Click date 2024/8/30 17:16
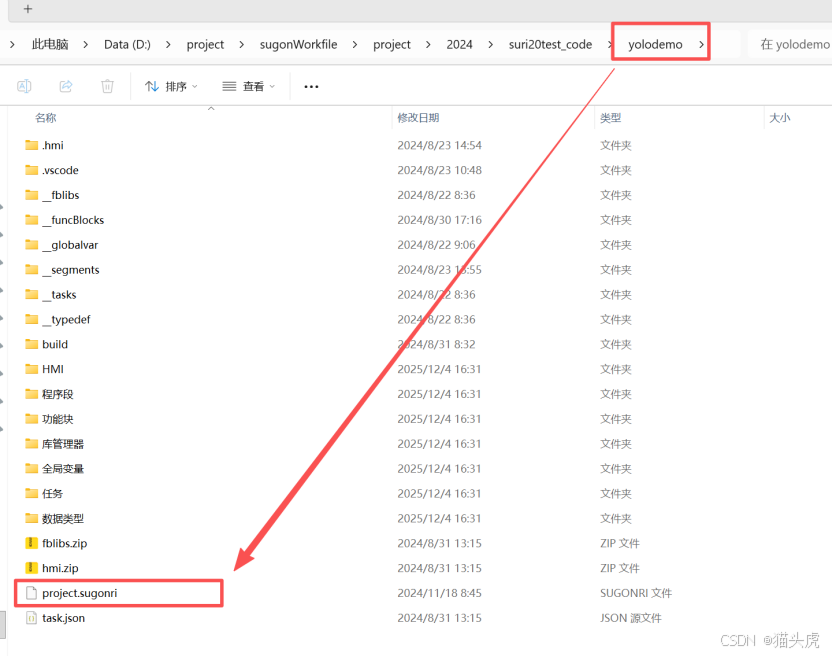Screen dimensions: 832x656 (x=439, y=220)
